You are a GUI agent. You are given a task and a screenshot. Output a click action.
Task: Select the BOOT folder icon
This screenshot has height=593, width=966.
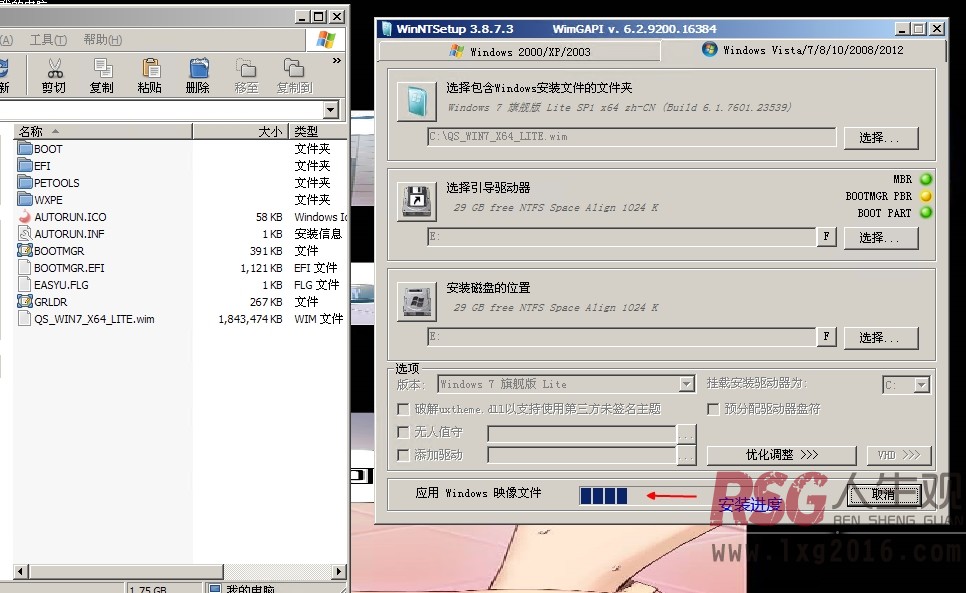tap(25, 148)
